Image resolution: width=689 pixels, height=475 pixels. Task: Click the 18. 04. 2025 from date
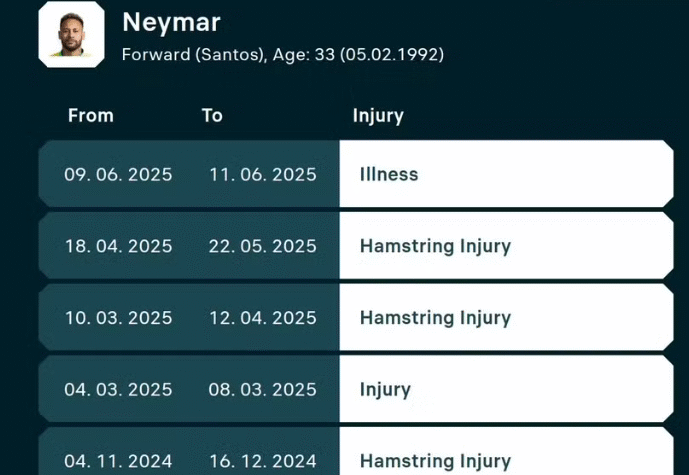pos(118,246)
